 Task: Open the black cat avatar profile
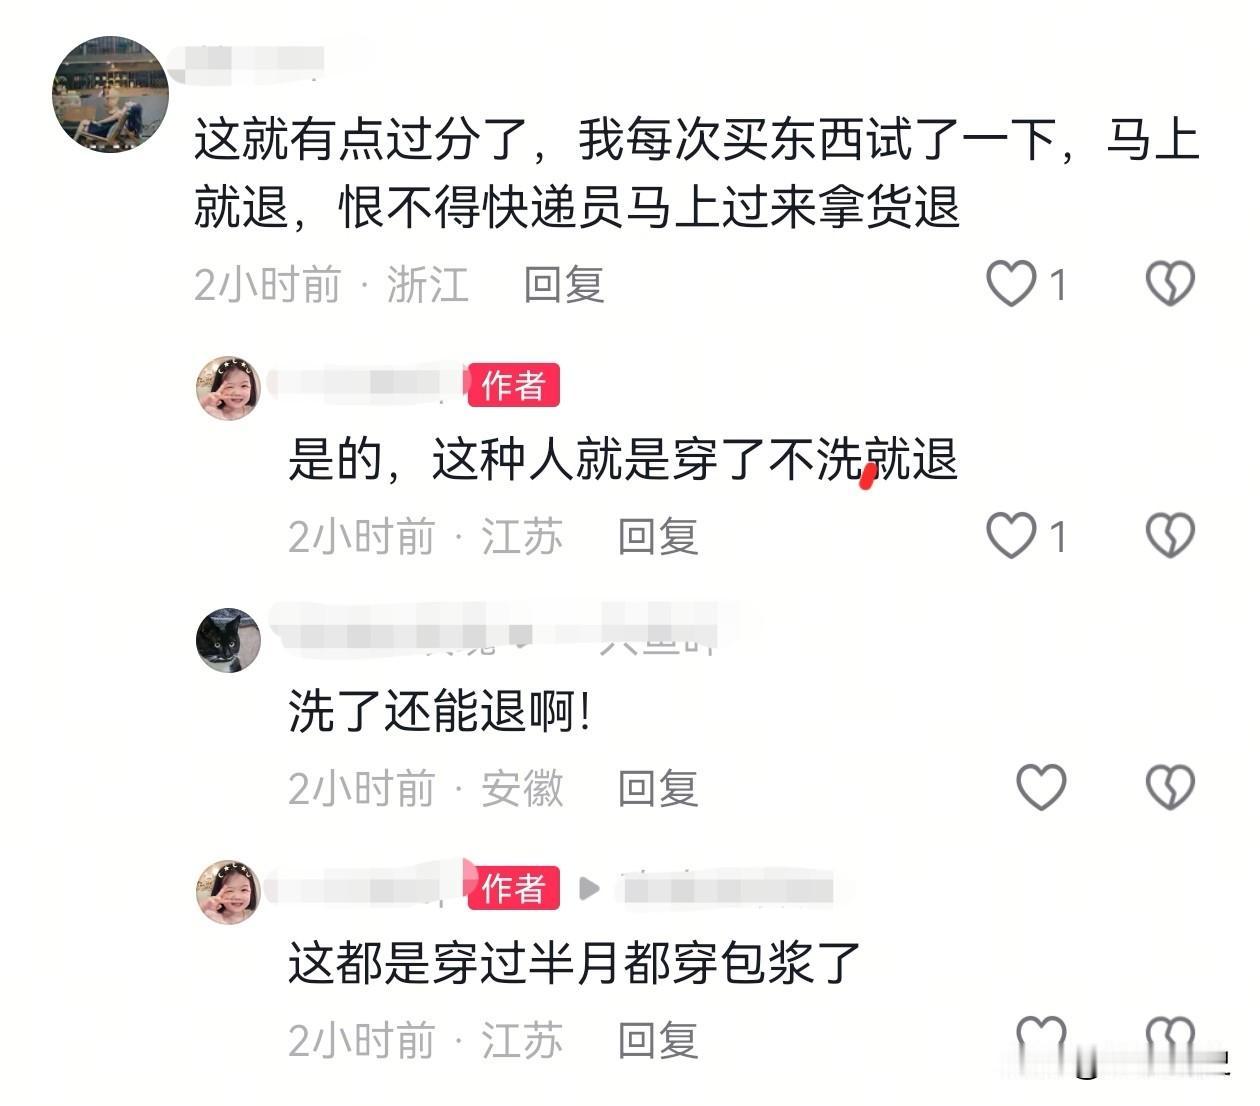(x=228, y=639)
